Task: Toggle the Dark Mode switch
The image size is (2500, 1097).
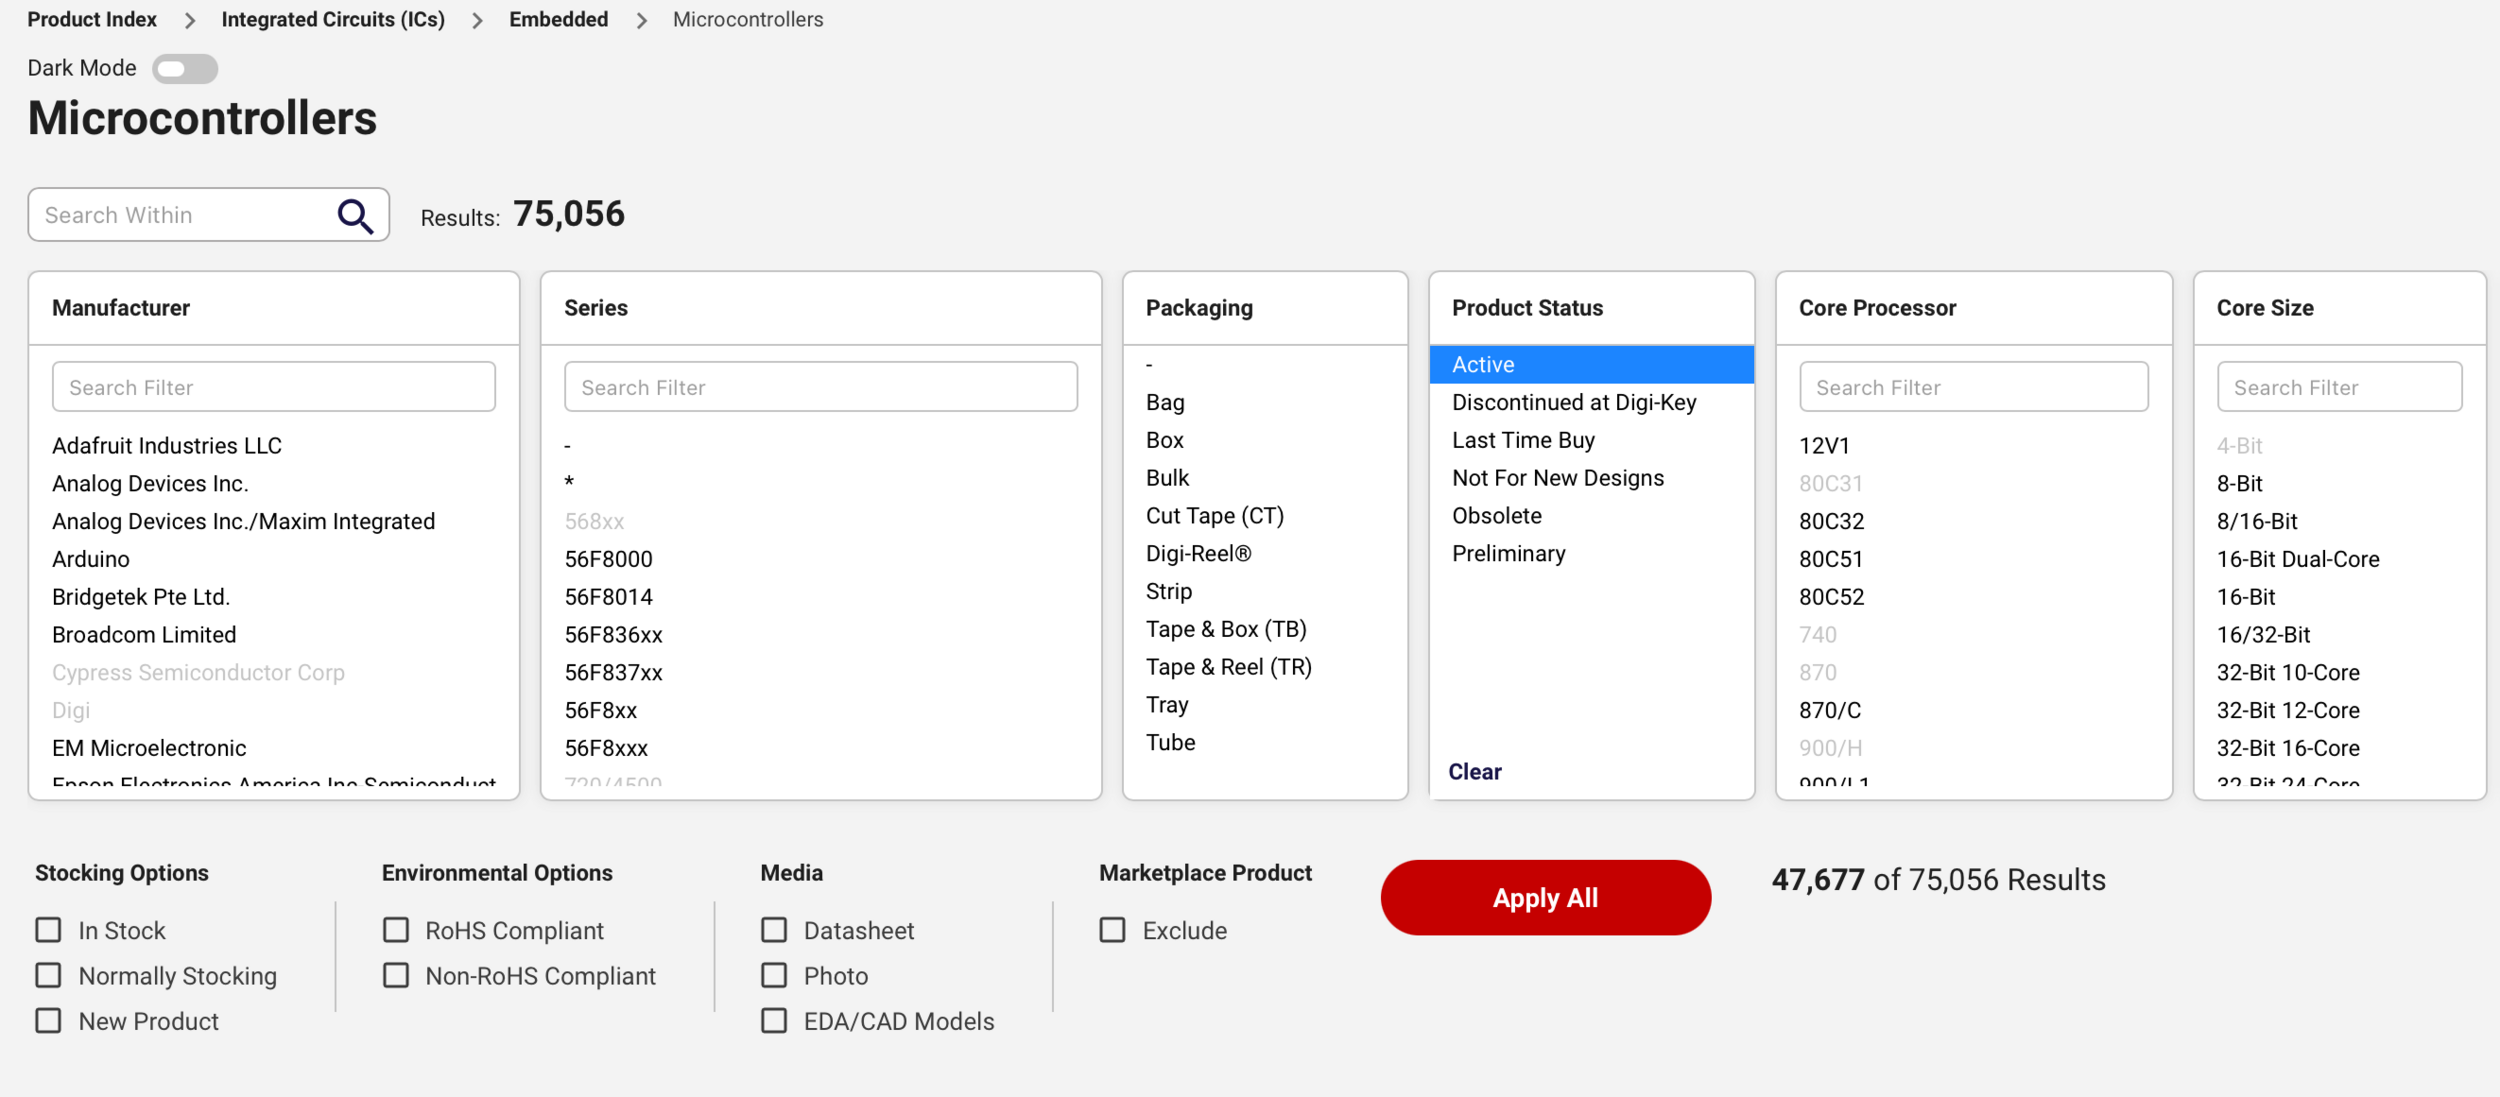Action: (185, 69)
